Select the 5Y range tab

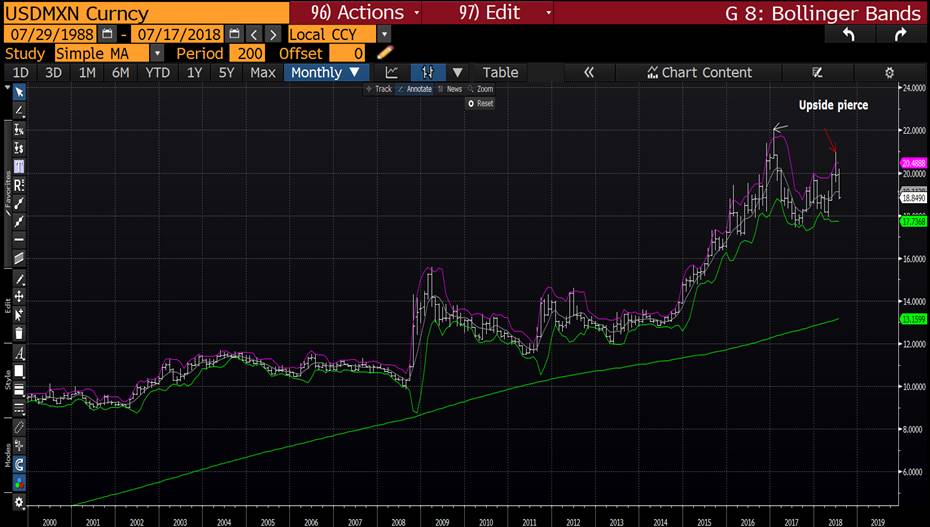(227, 72)
